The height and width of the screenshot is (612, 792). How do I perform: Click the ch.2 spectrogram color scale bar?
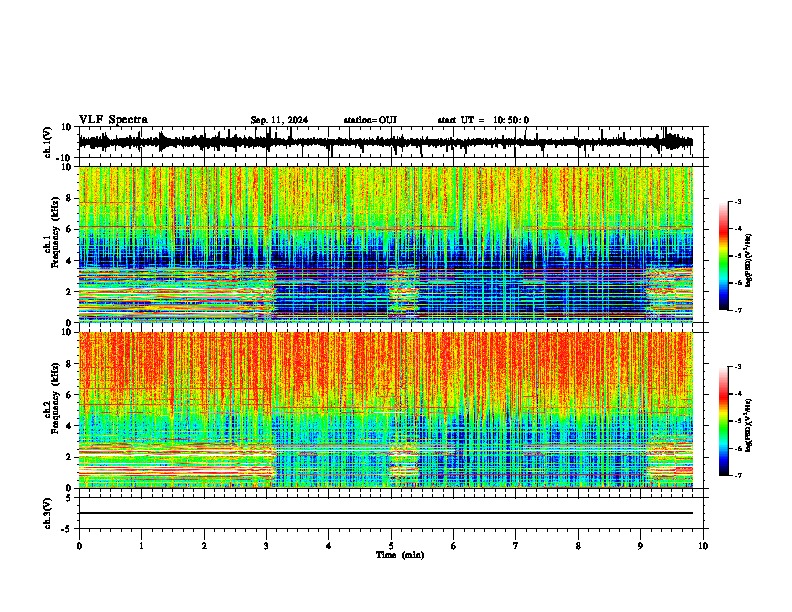click(724, 421)
